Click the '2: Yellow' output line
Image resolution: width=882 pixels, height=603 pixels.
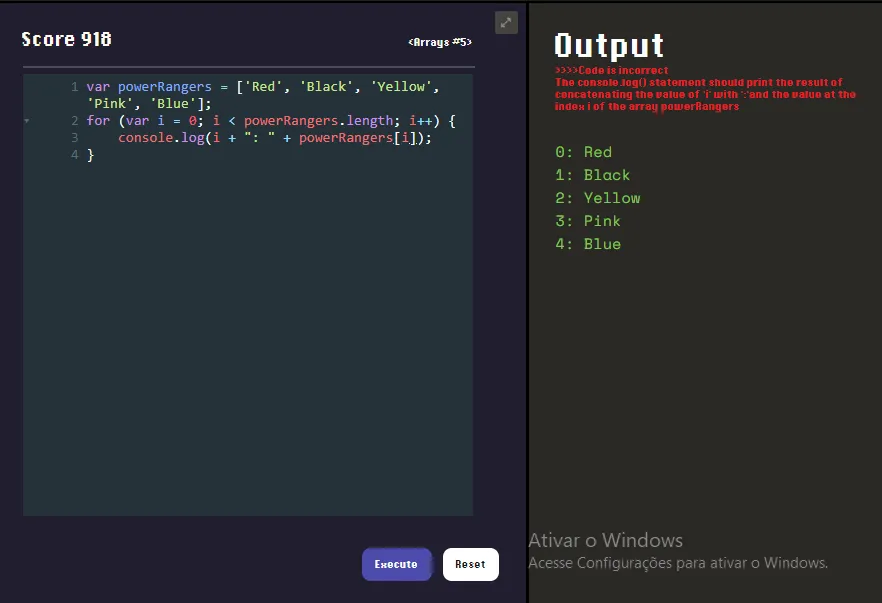(597, 198)
